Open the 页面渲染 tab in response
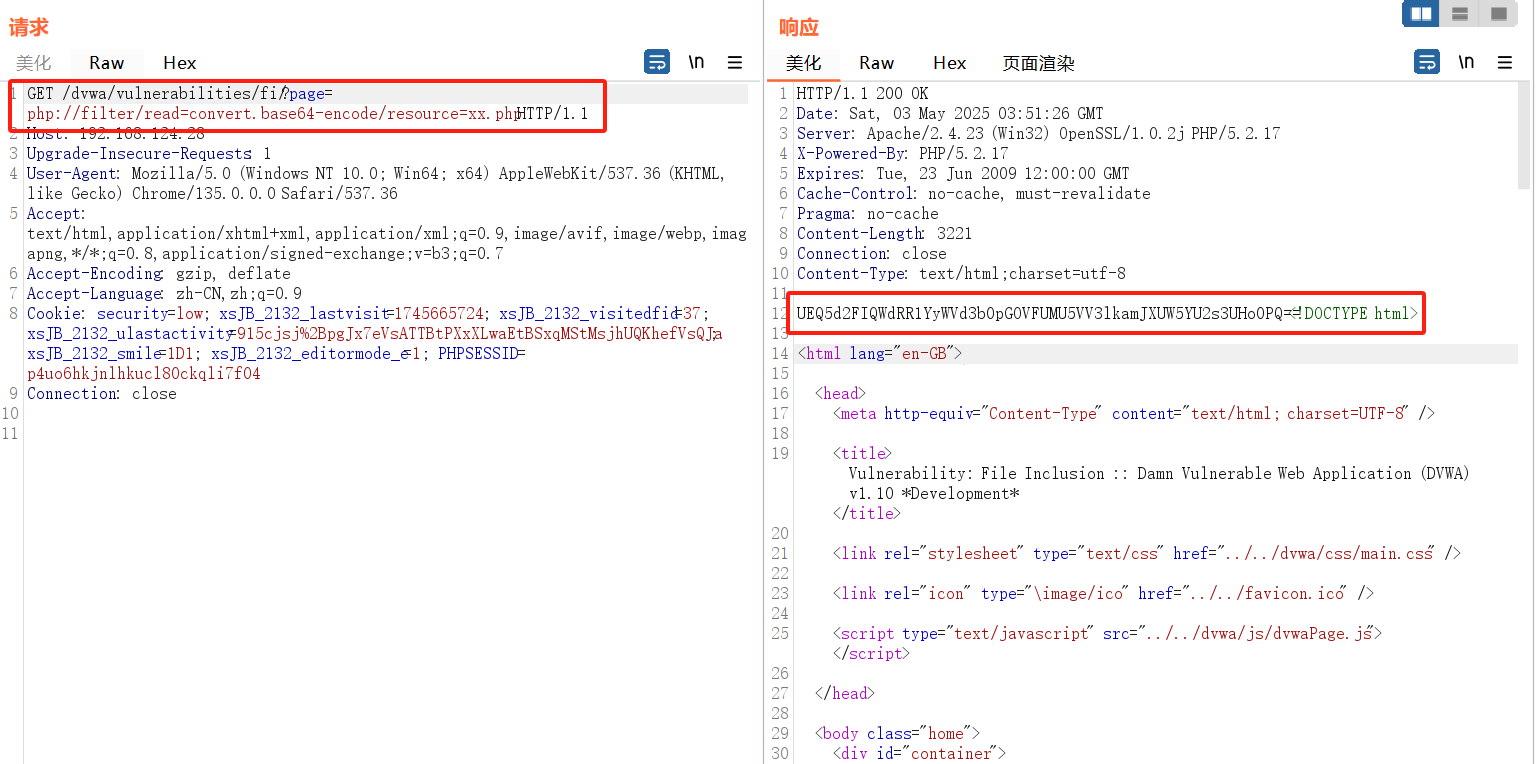Viewport: 1536px width, 764px height. (1038, 63)
